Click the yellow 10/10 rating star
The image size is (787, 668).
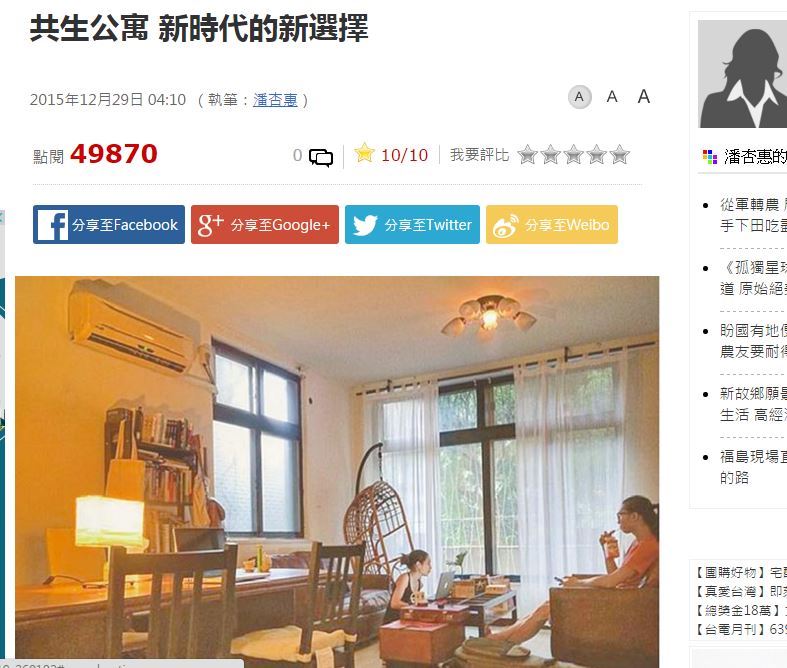(x=364, y=153)
